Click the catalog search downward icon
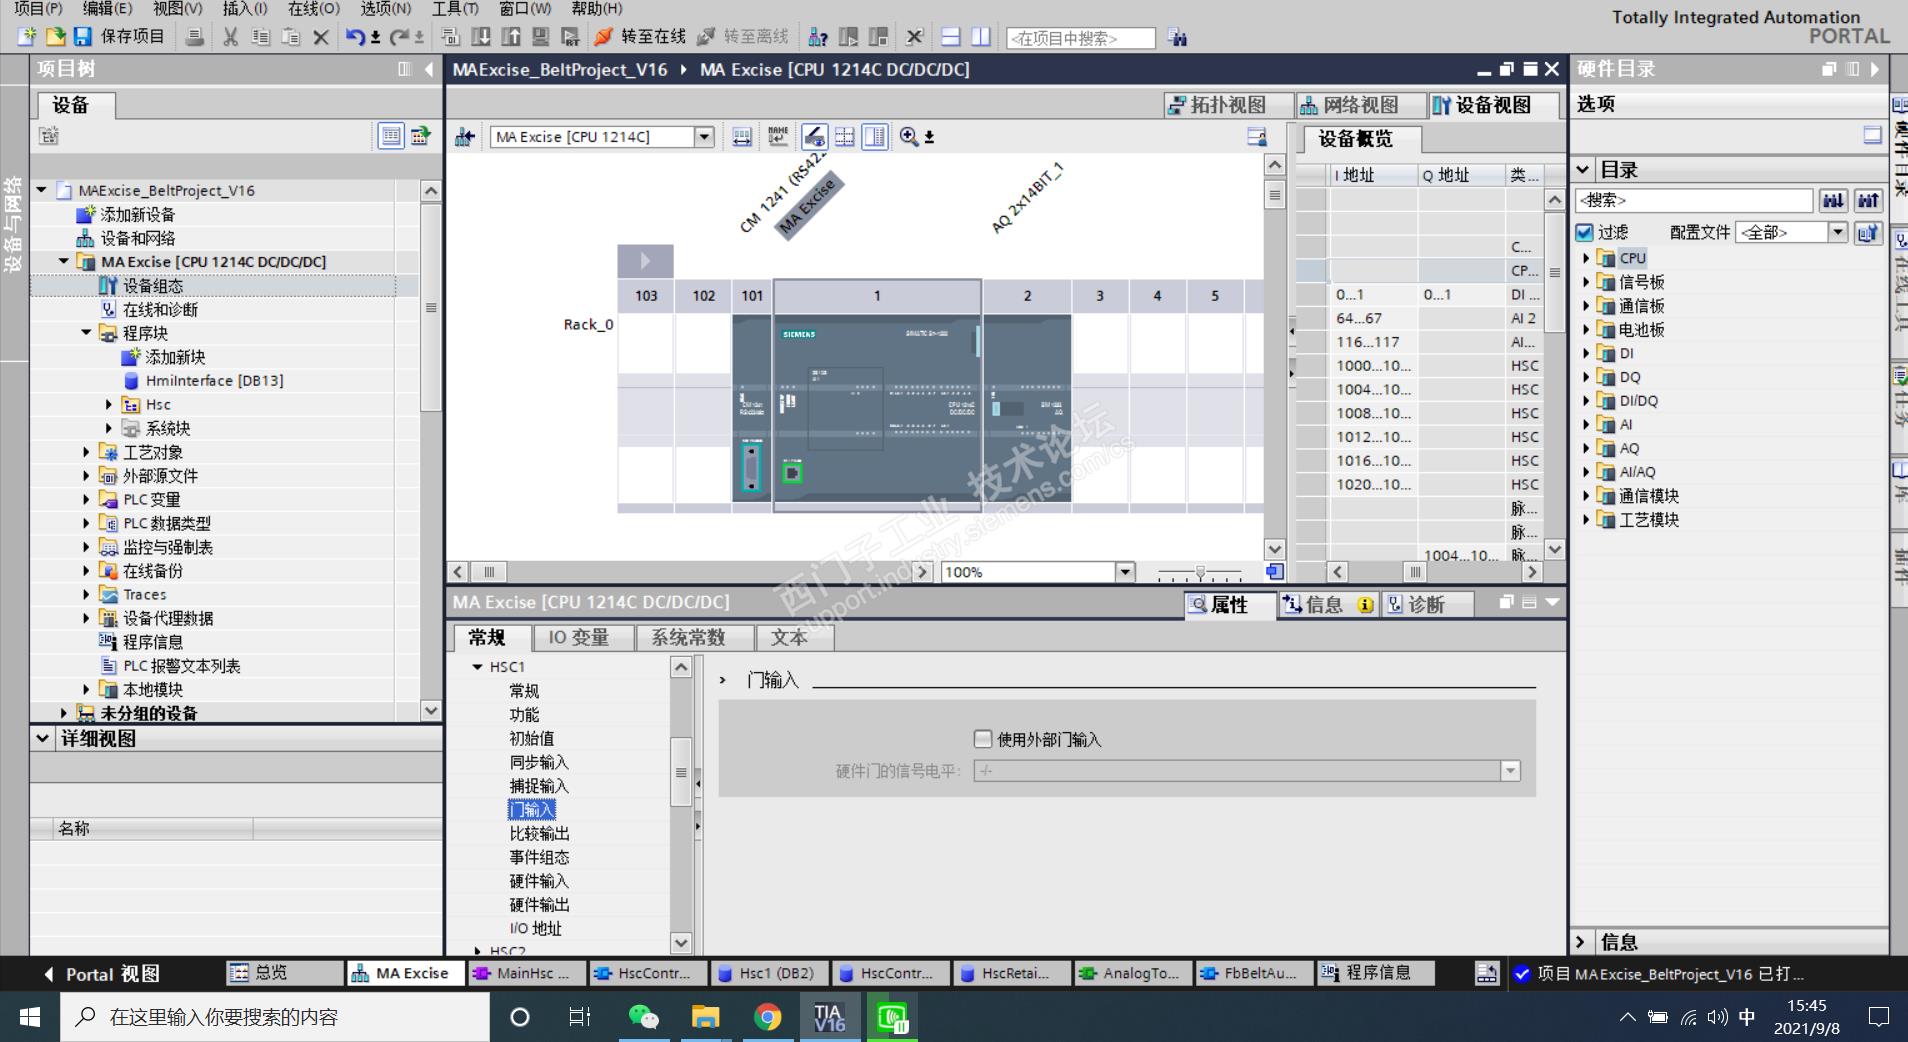The height and width of the screenshot is (1042, 1908). click(1833, 200)
